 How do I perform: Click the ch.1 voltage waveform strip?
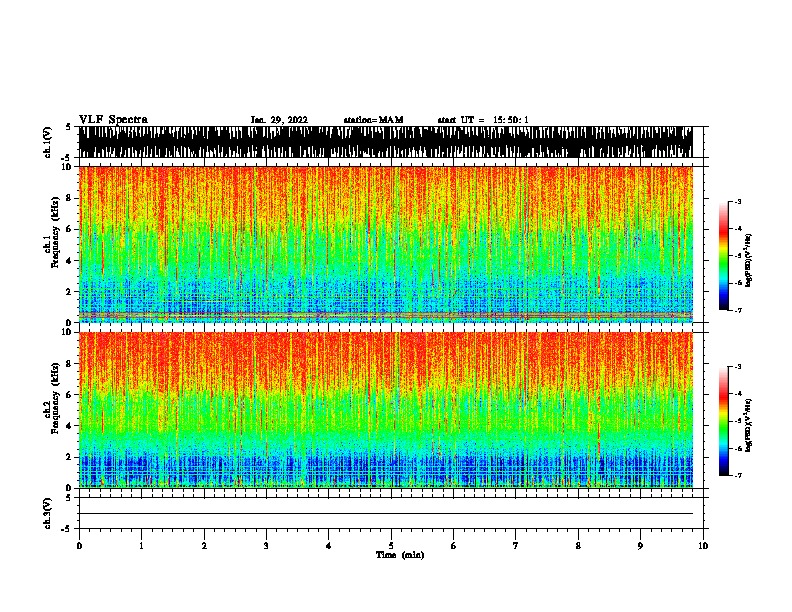[x=386, y=142]
